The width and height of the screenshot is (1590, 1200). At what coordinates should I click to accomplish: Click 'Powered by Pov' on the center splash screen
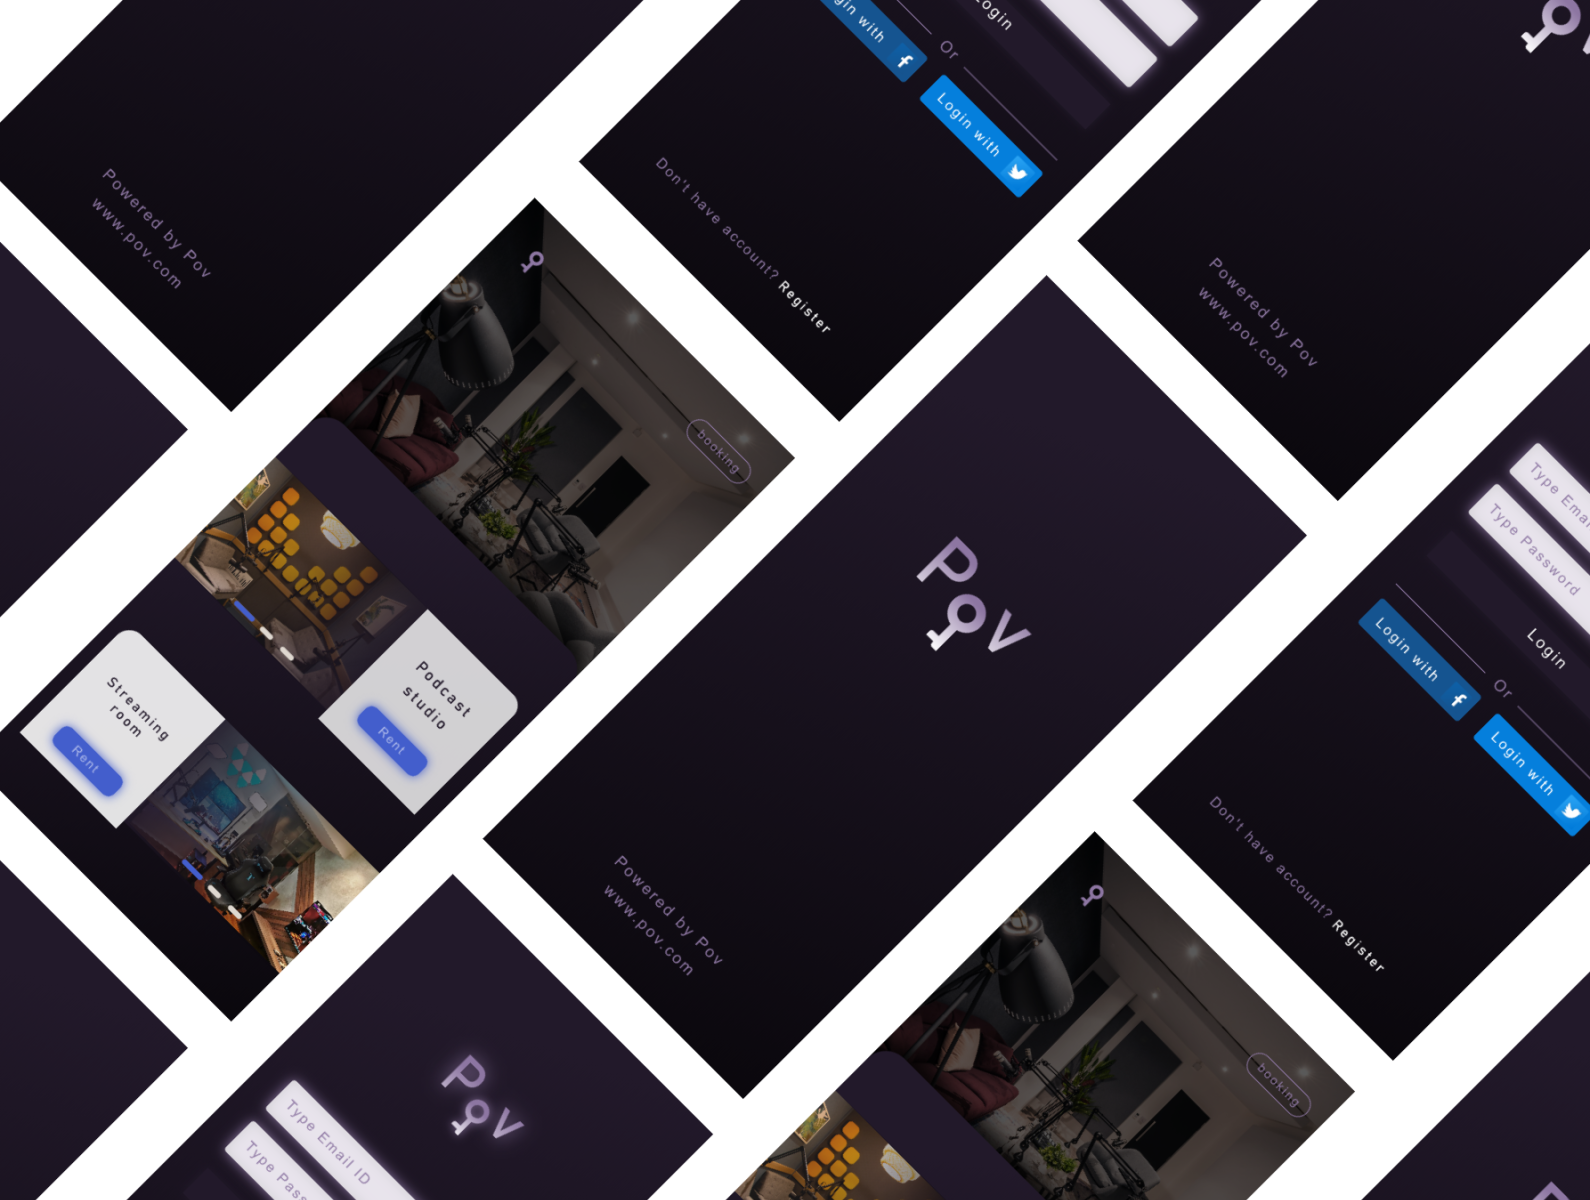click(668, 909)
